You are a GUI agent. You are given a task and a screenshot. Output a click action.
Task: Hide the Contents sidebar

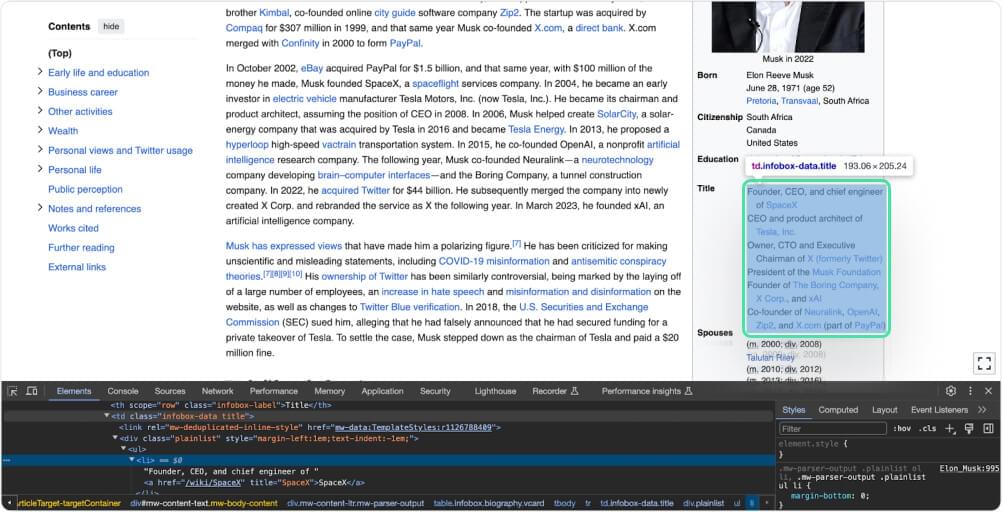coord(111,26)
